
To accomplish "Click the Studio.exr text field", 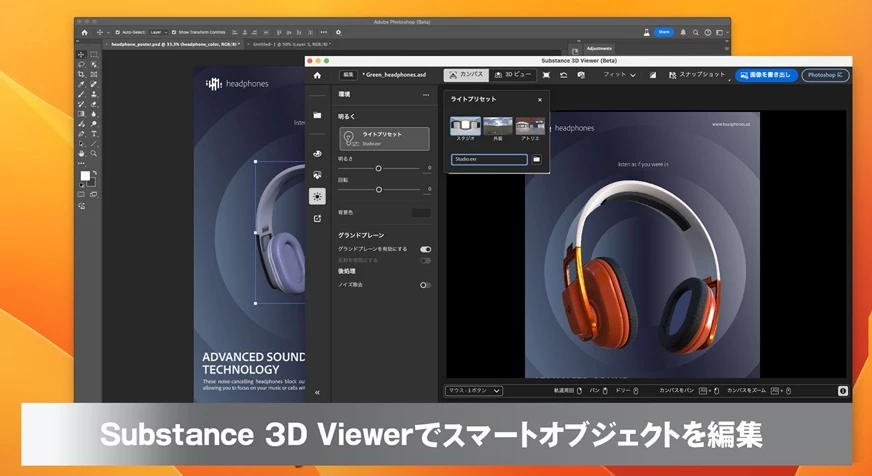I will pyautogui.click(x=489, y=160).
